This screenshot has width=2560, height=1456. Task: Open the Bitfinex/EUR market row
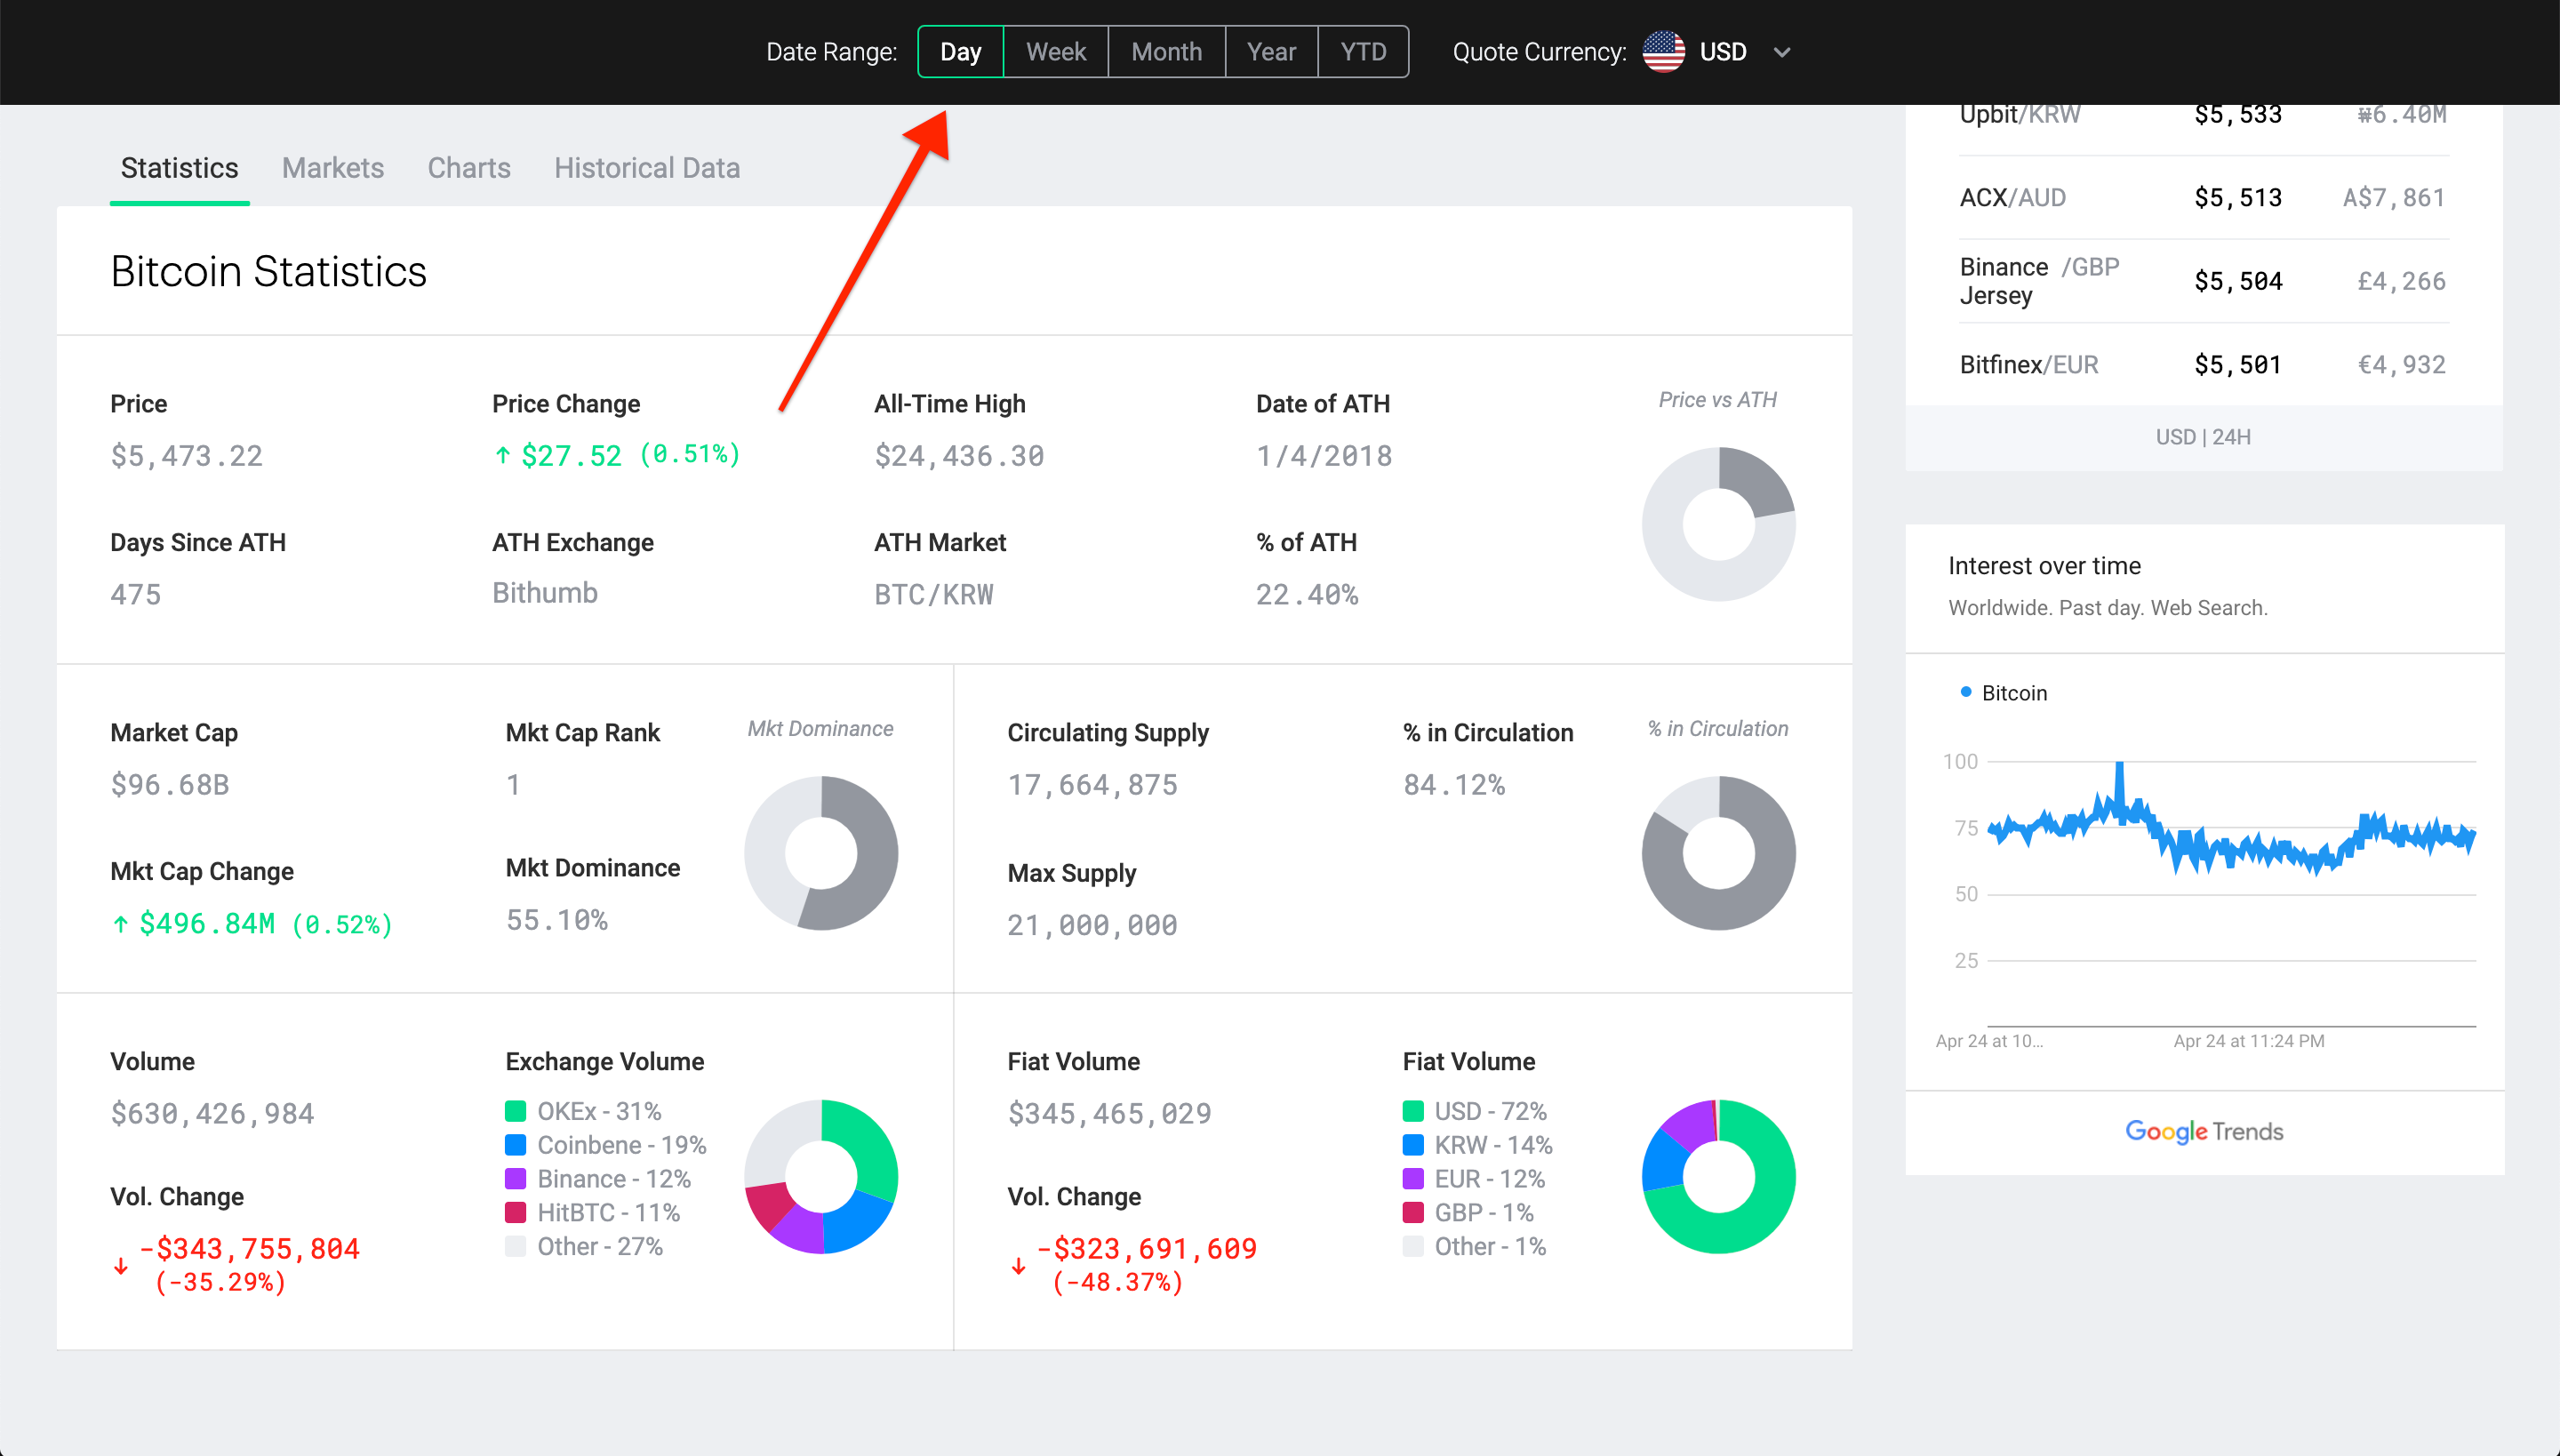click(x=2203, y=364)
